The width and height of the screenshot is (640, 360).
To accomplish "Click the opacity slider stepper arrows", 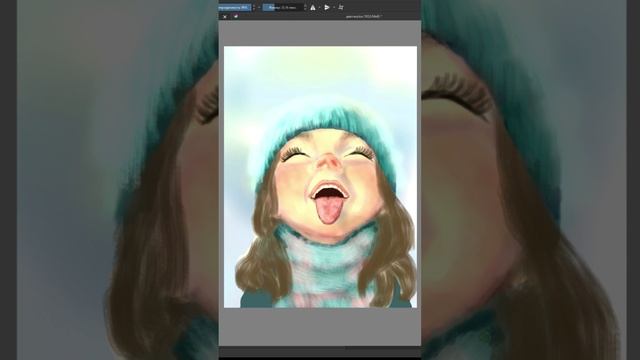I will (x=254, y=7).
